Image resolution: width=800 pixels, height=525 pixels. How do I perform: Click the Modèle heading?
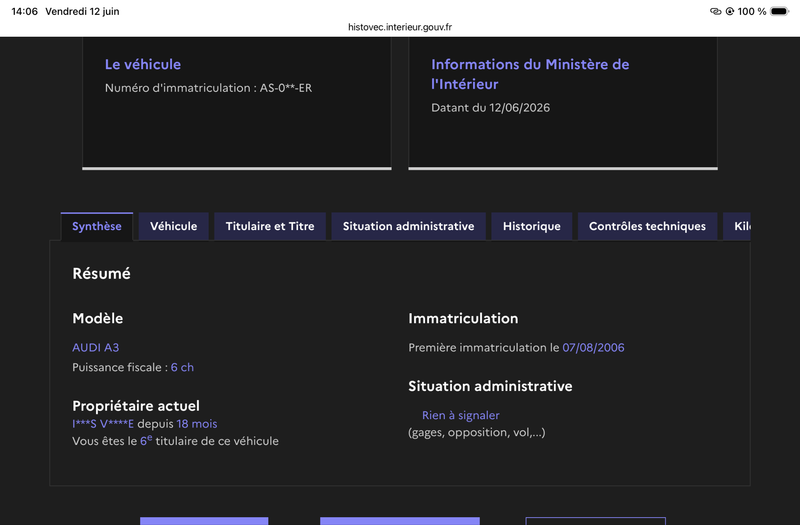click(97, 318)
